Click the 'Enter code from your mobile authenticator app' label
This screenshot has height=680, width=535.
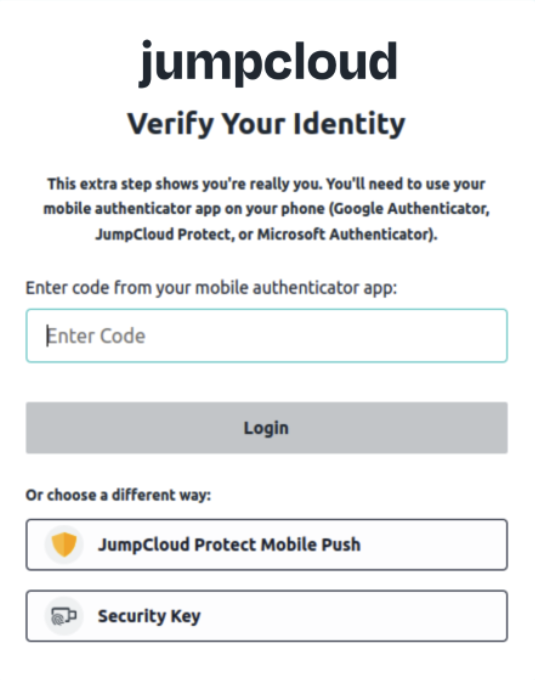[x=211, y=288]
